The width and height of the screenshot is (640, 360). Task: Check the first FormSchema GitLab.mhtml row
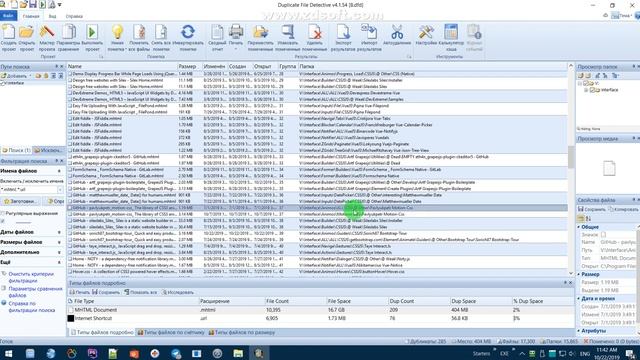pos(70,169)
